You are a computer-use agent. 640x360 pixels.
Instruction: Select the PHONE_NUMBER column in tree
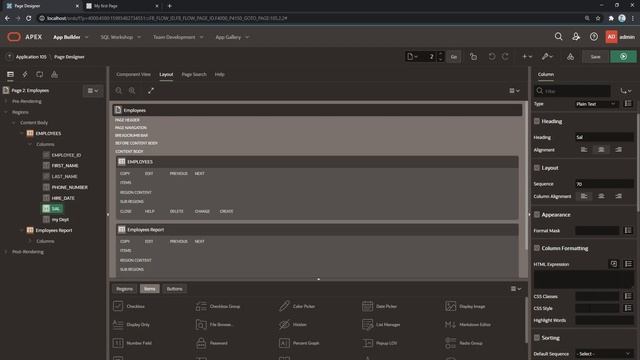[x=69, y=187]
